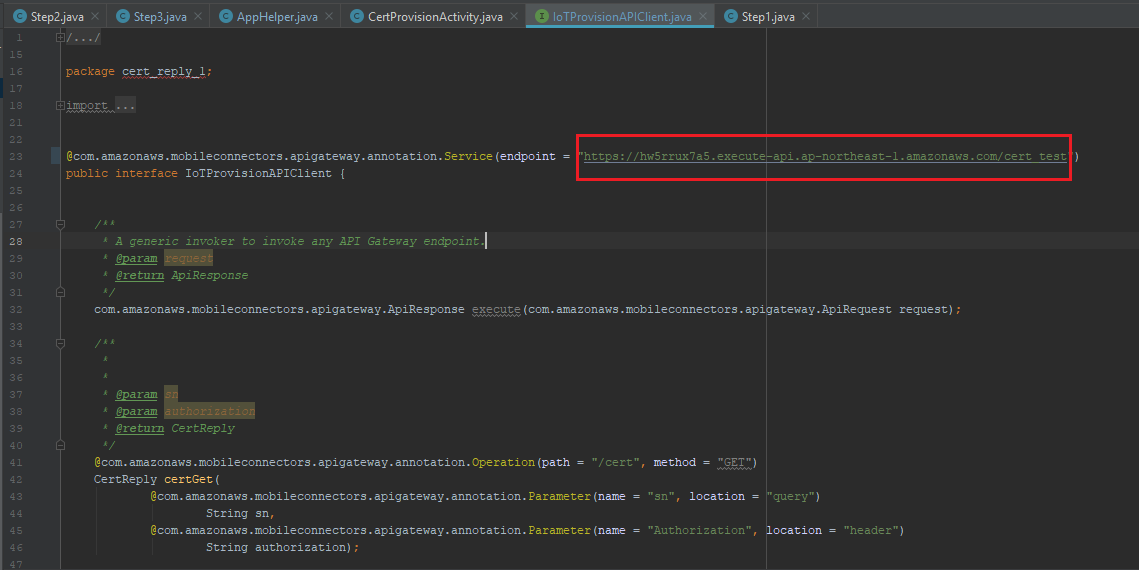The image size is (1139, 570).
Task: Click the fold end marker at line 40
Action: click(60, 445)
